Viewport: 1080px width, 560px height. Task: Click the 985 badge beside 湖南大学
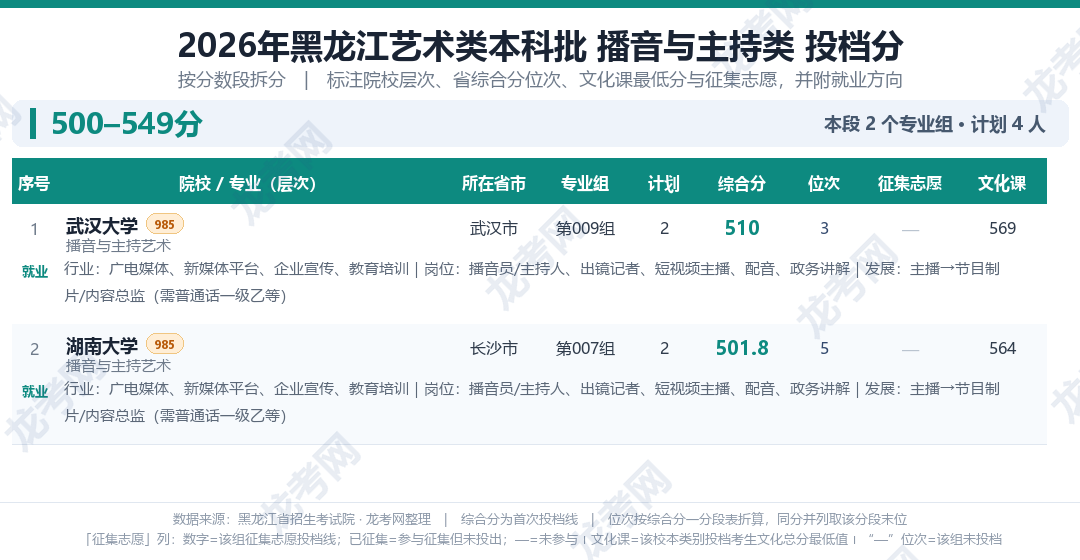pos(165,344)
